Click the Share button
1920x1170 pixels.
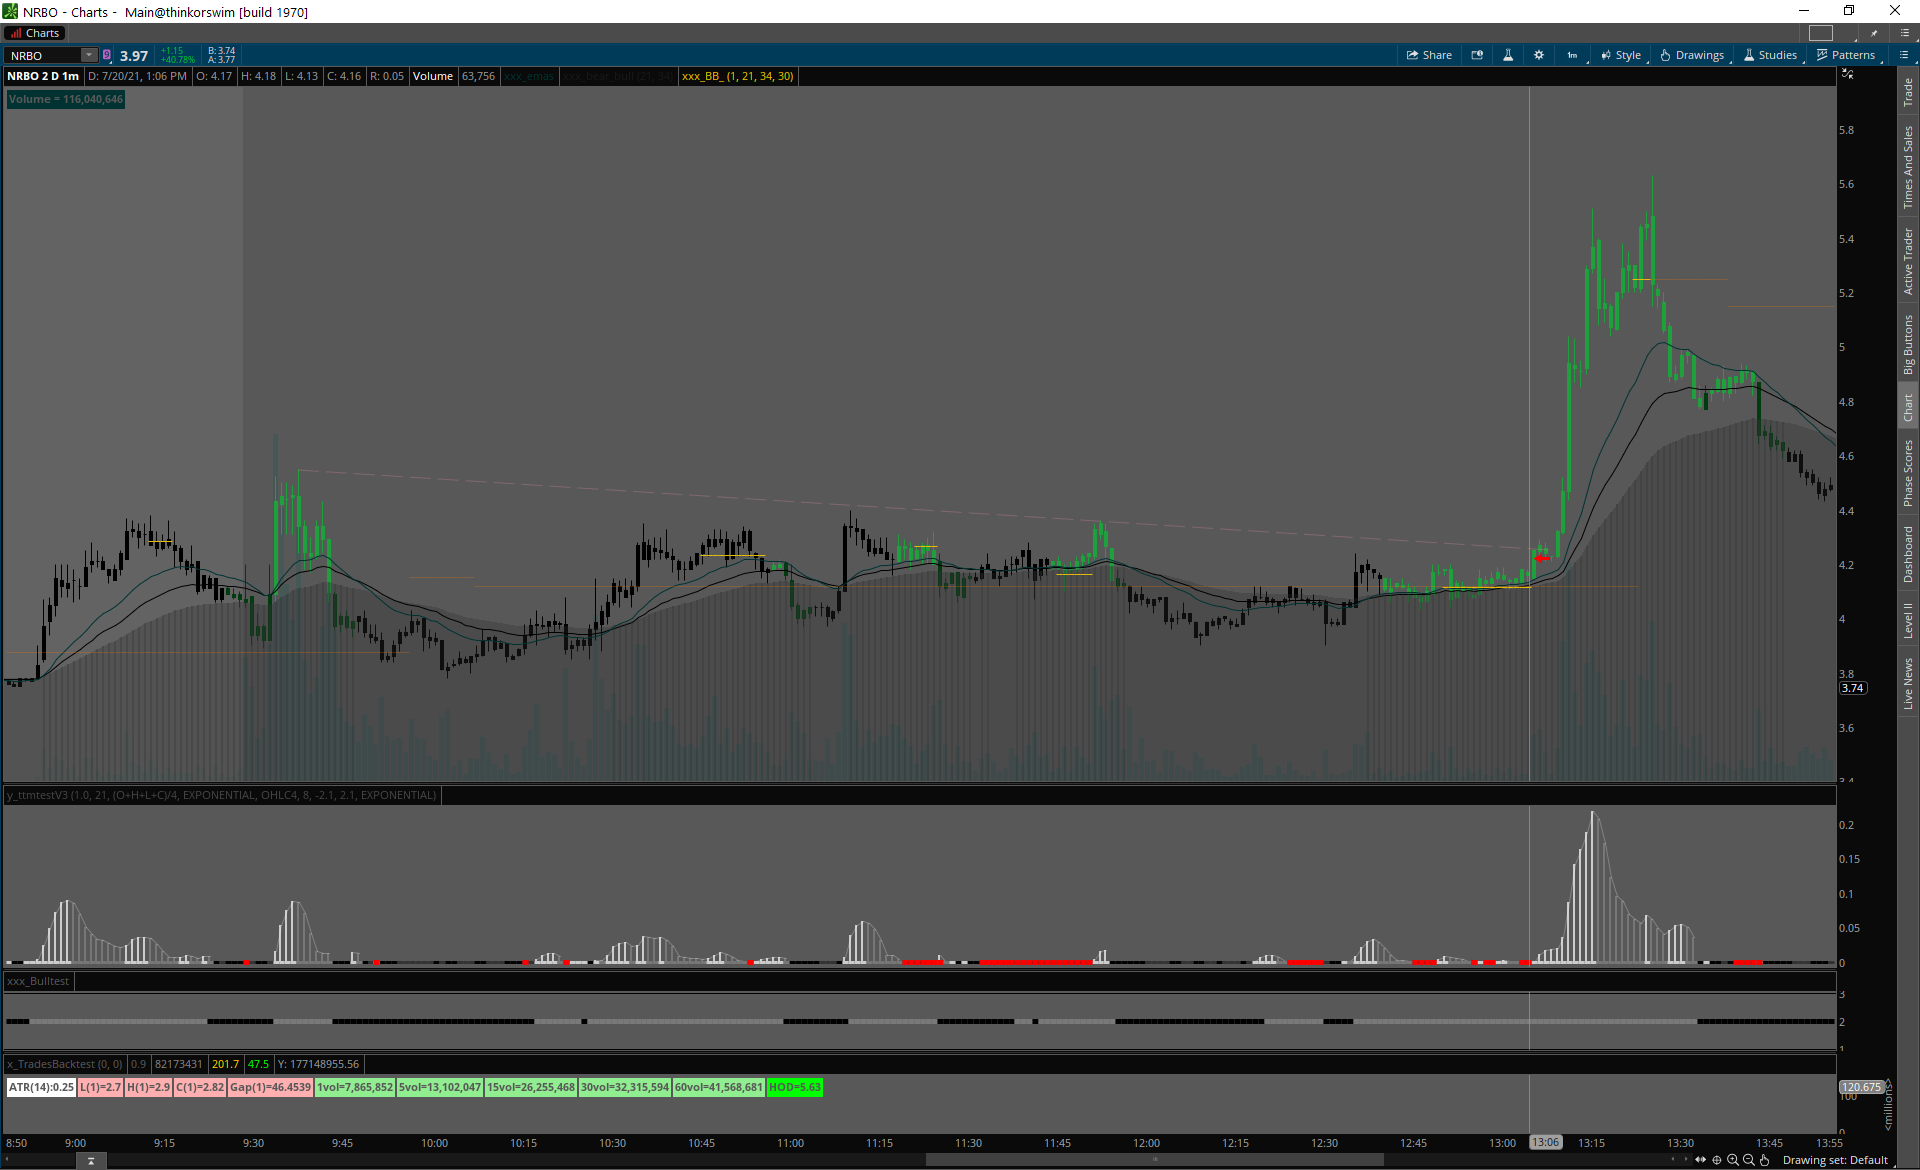[x=1429, y=55]
